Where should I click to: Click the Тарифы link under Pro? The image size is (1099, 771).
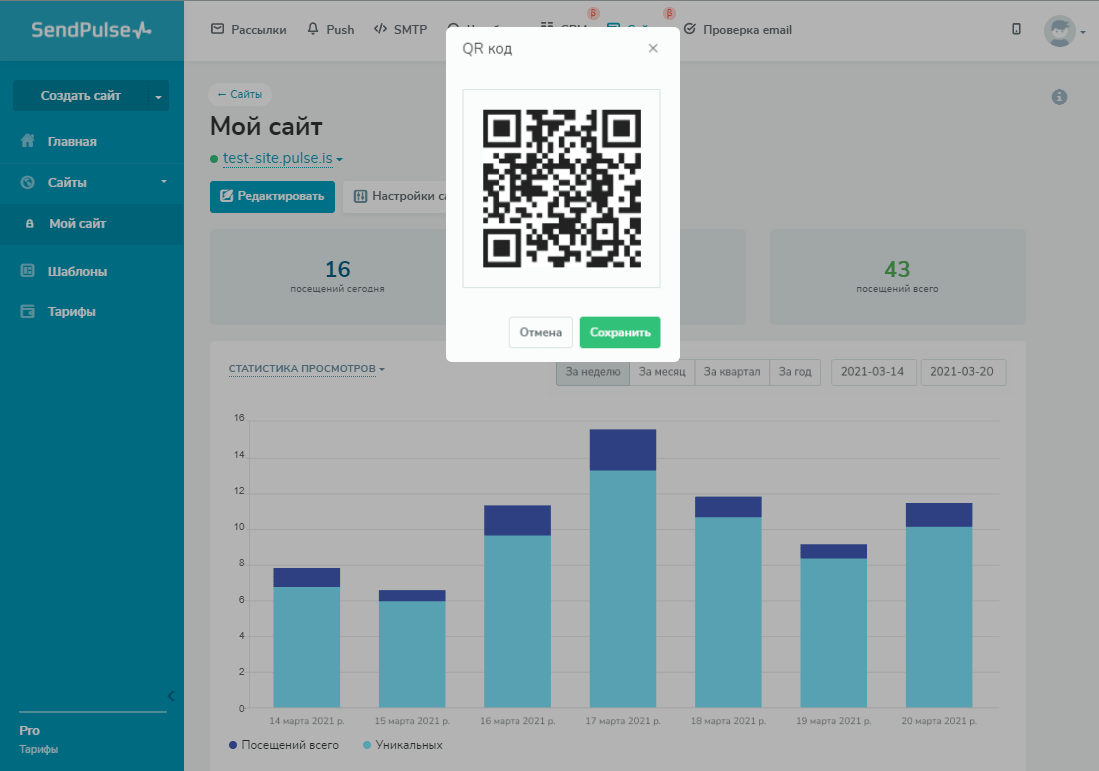click(x=39, y=749)
